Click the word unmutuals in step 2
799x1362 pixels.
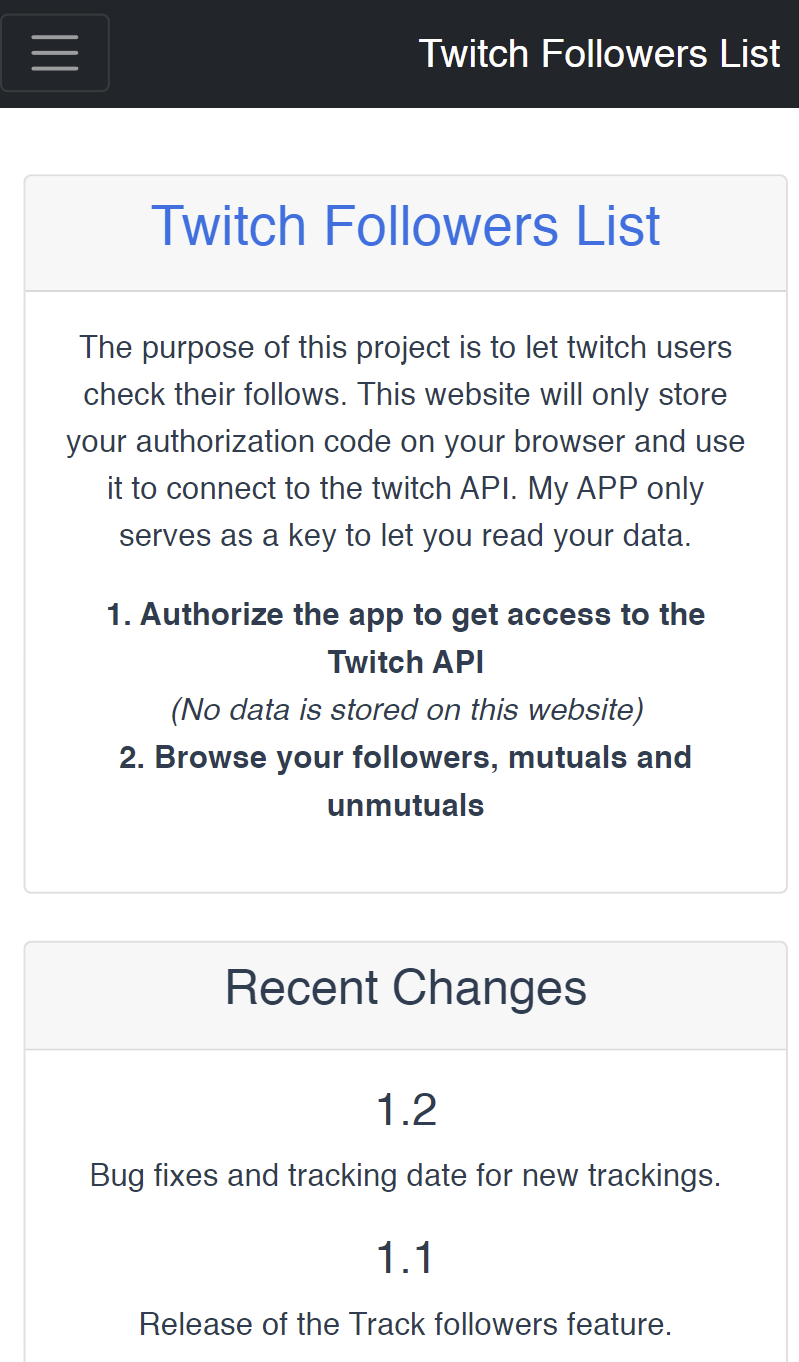[x=406, y=805]
